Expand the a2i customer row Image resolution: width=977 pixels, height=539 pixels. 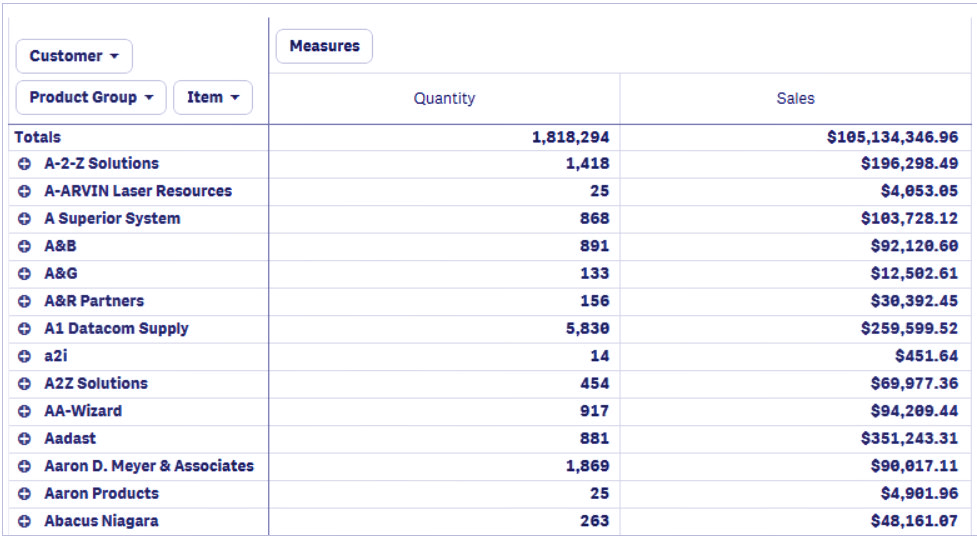pyautogui.click(x=24, y=356)
